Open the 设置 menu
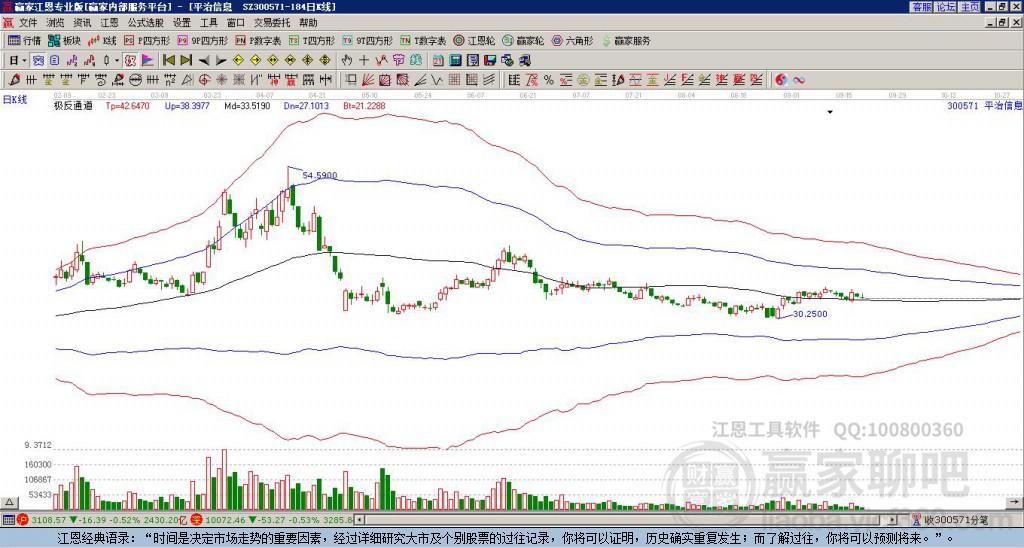This screenshot has width=1024, height=548. pos(182,23)
